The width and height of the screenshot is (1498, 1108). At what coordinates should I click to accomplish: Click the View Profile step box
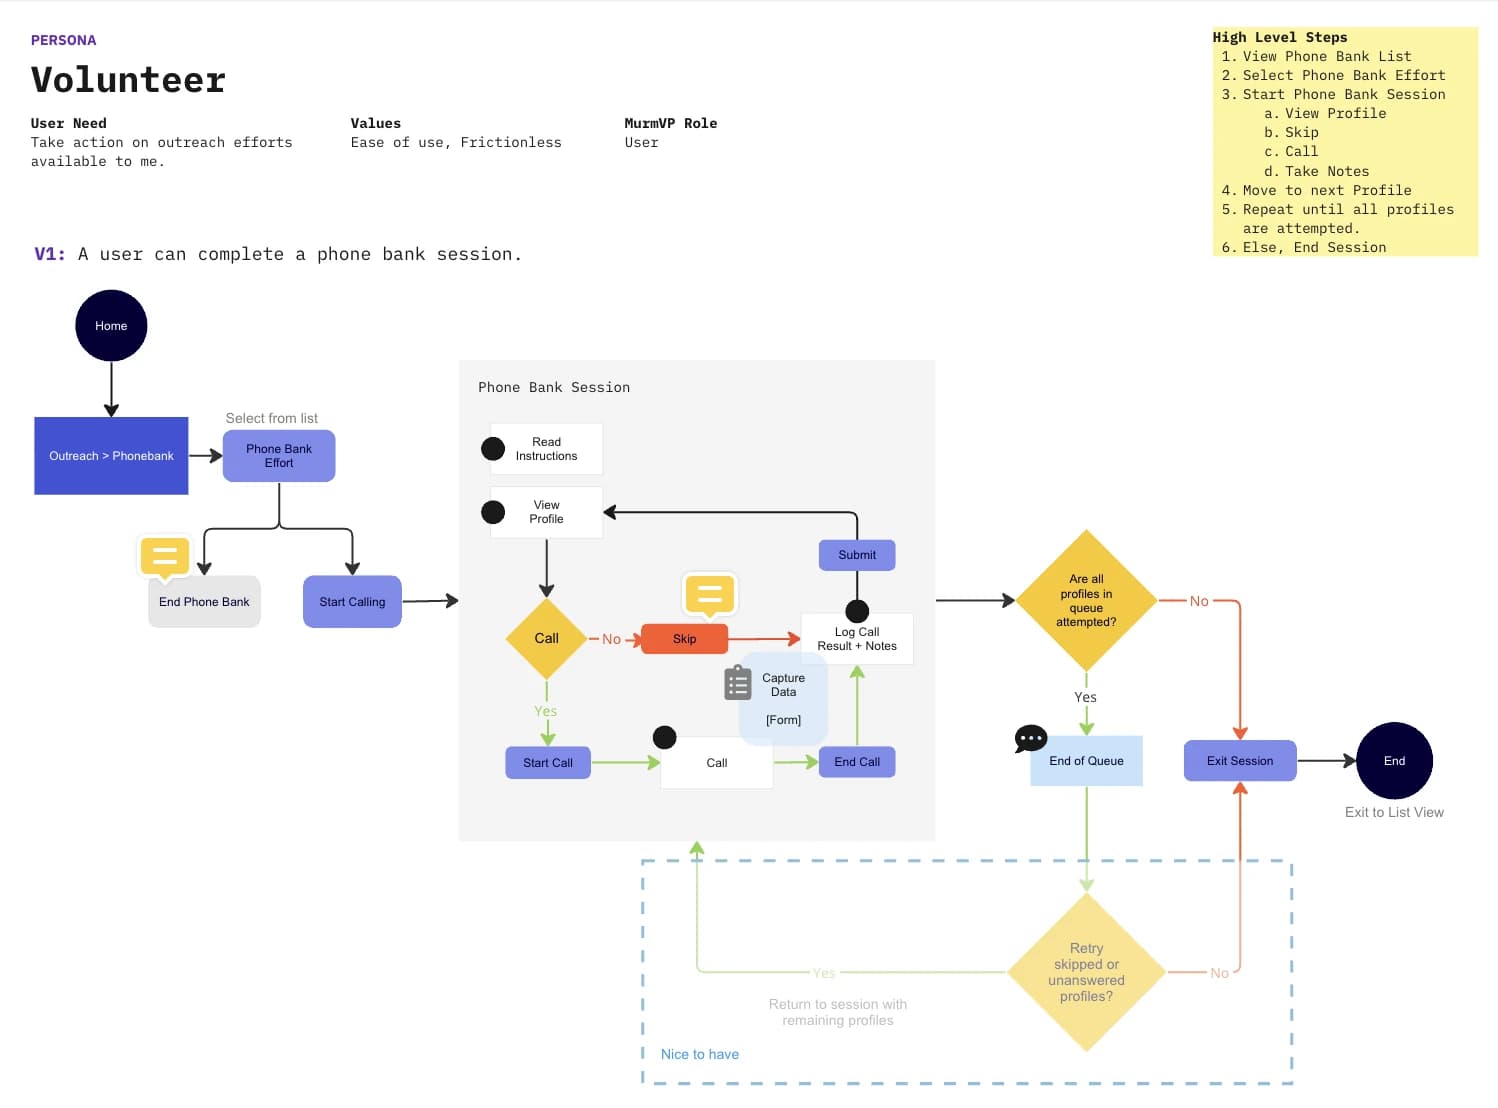(547, 512)
